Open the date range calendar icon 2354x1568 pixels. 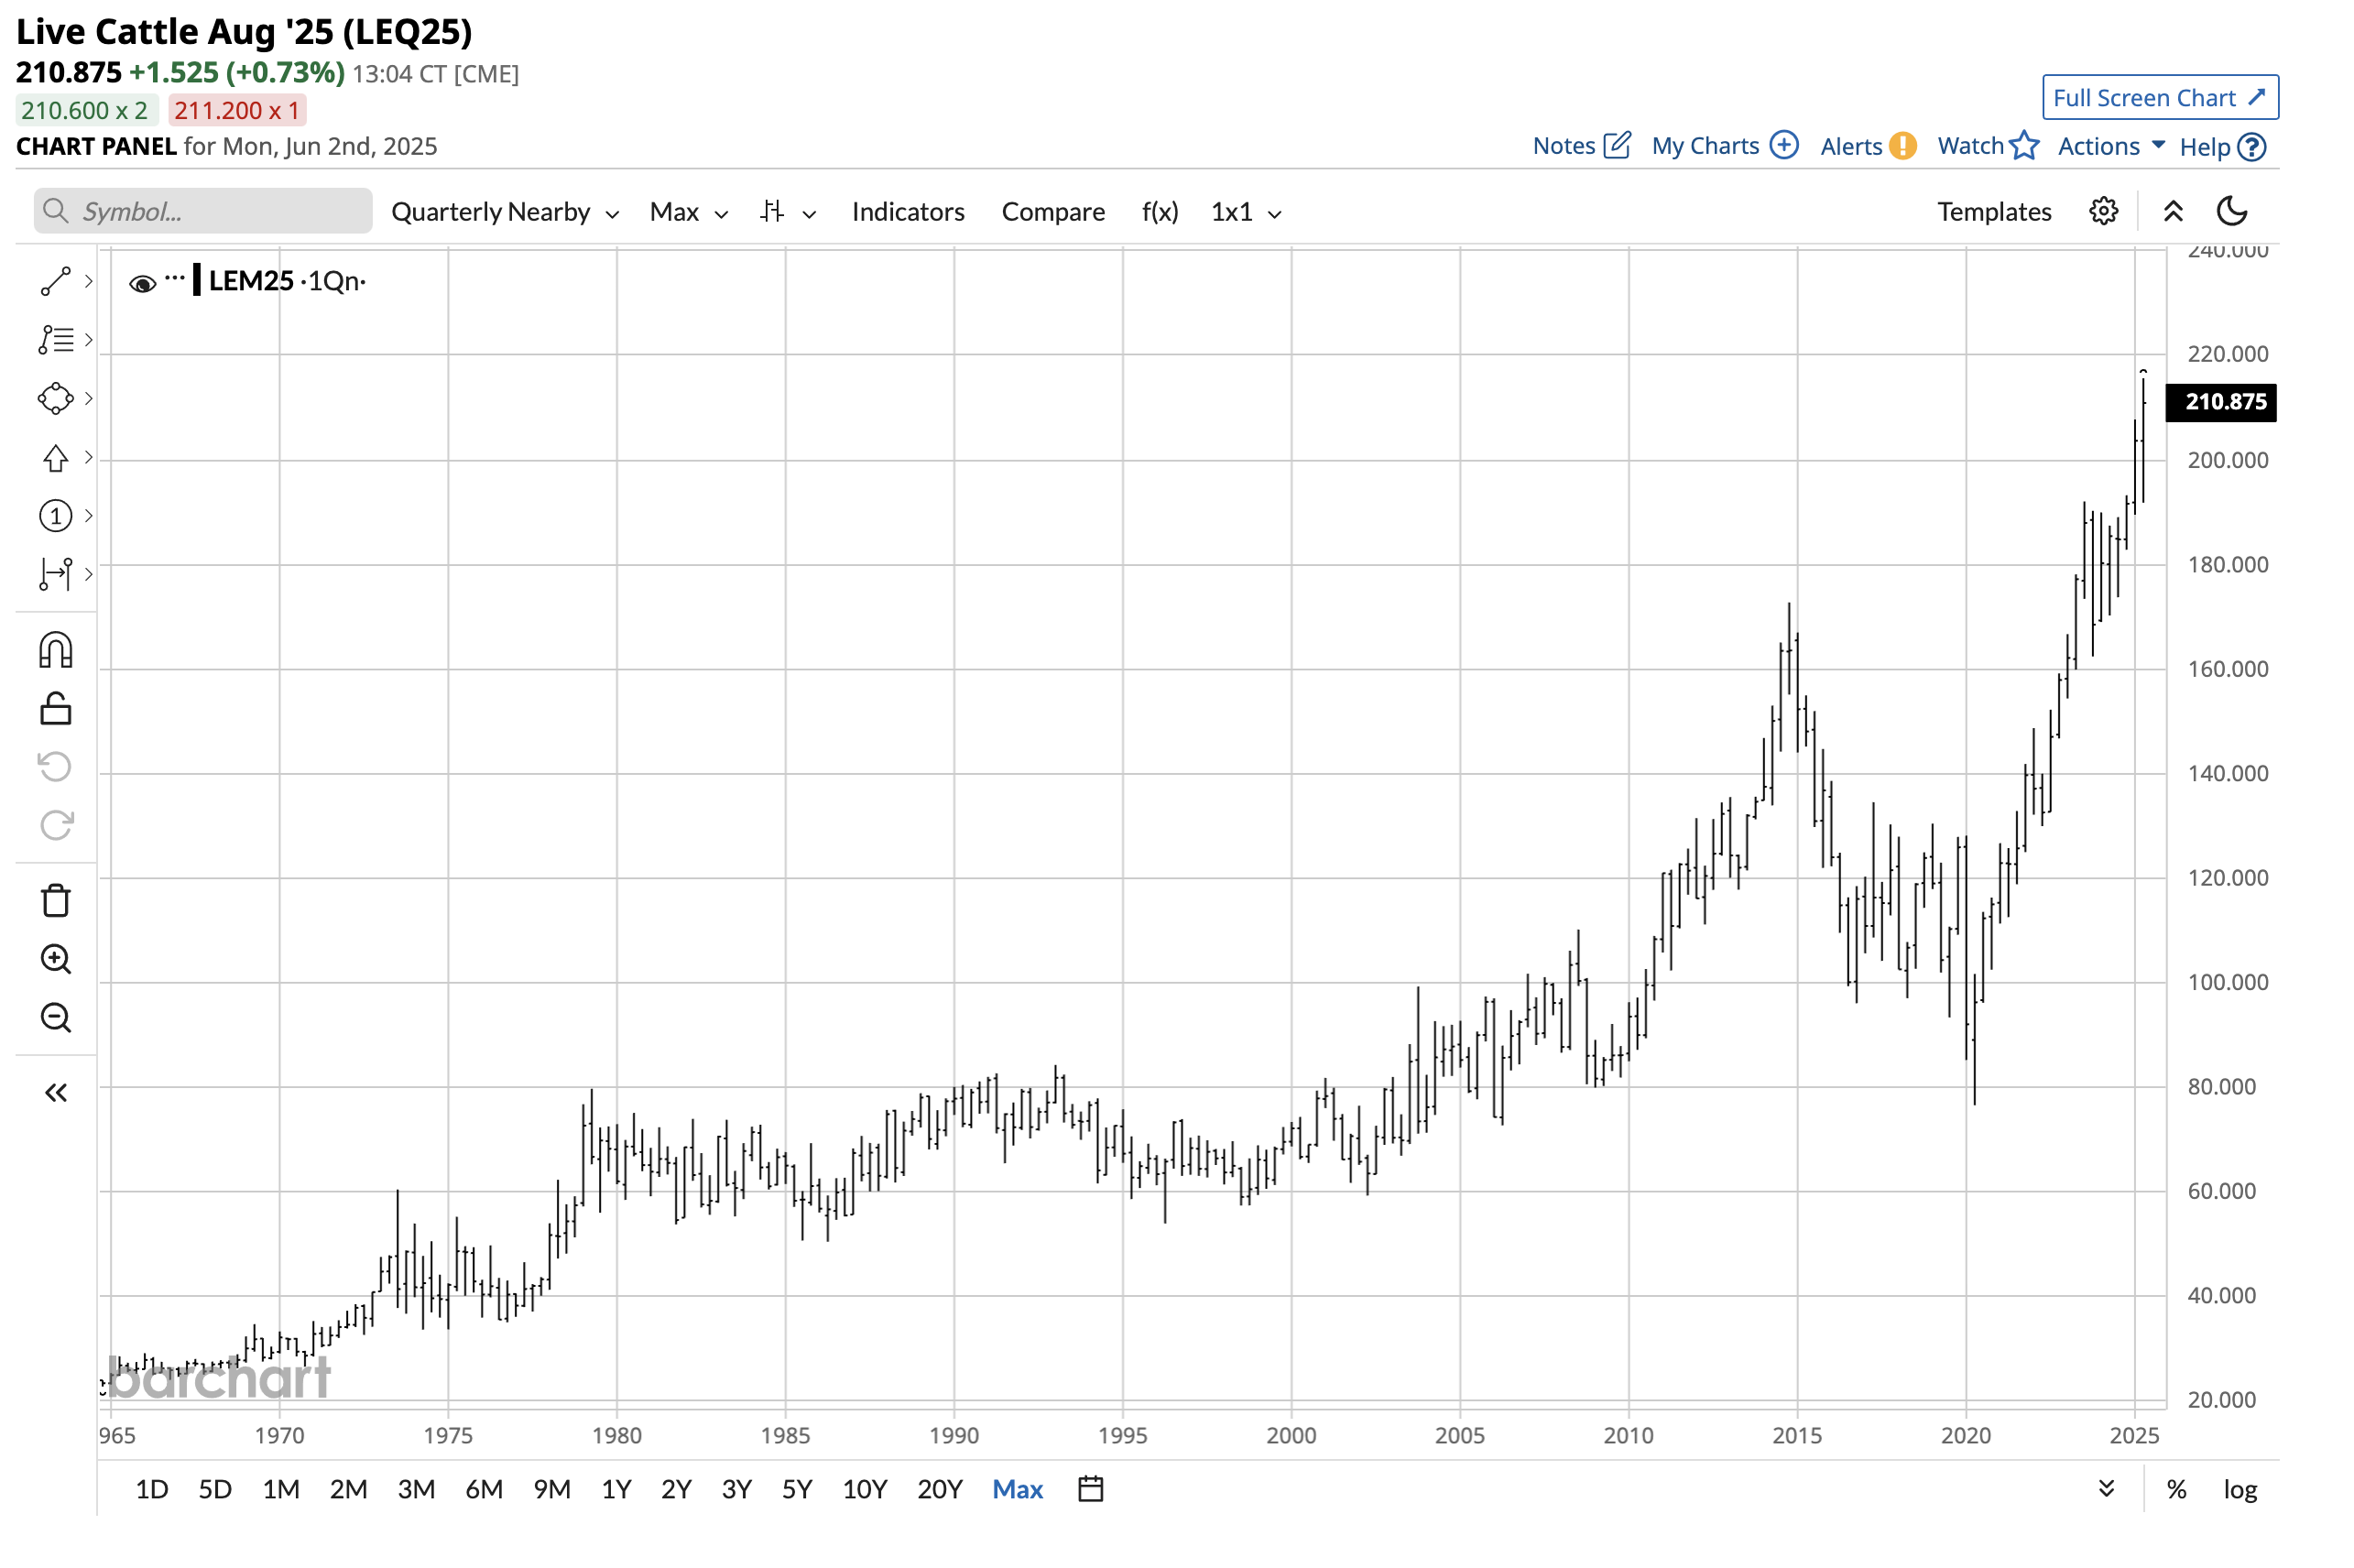click(x=1091, y=1489)
